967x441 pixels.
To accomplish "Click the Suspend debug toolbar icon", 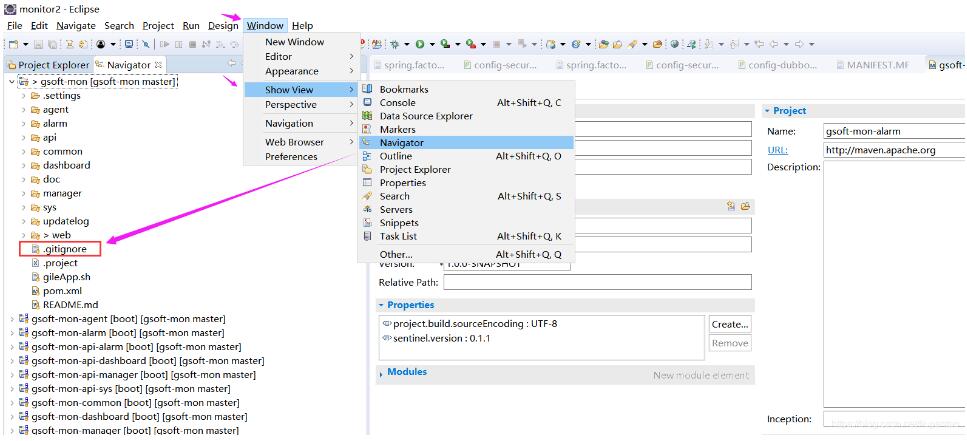I will click(x=179, y=44).
